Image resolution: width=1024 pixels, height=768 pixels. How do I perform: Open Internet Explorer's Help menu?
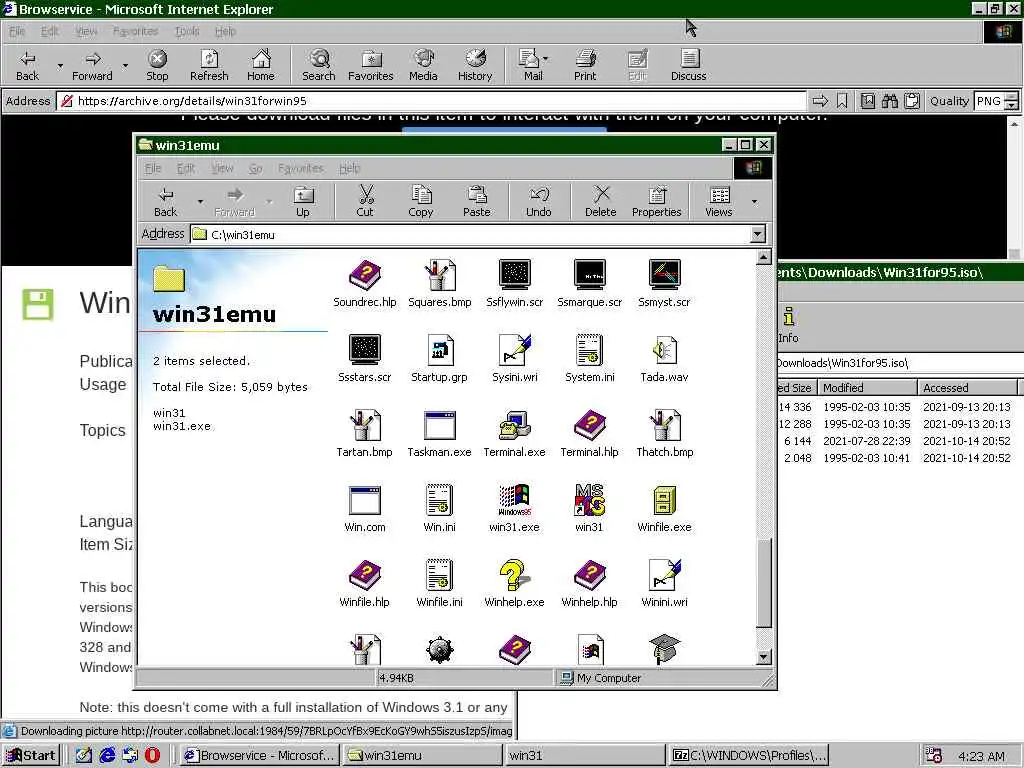point(225,31)
